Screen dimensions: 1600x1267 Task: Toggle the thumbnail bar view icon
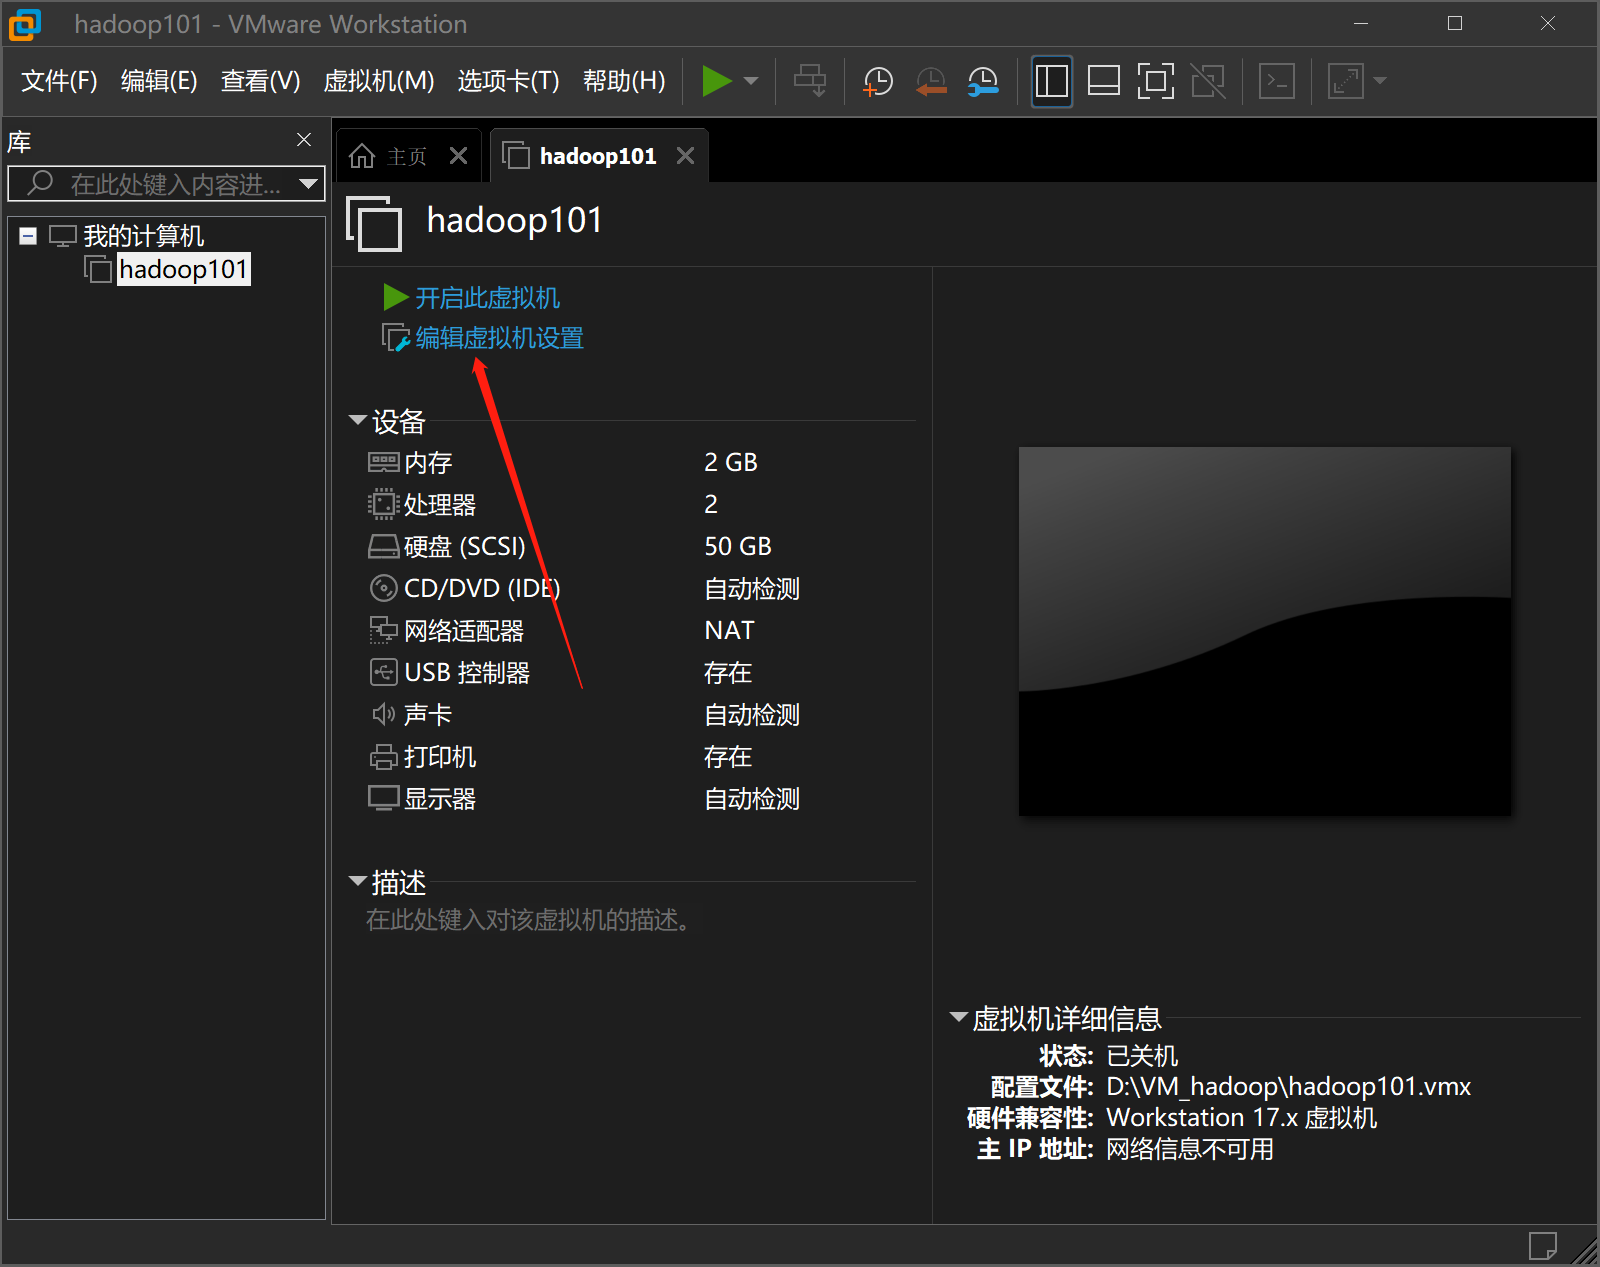click(x=1103, y=81)
